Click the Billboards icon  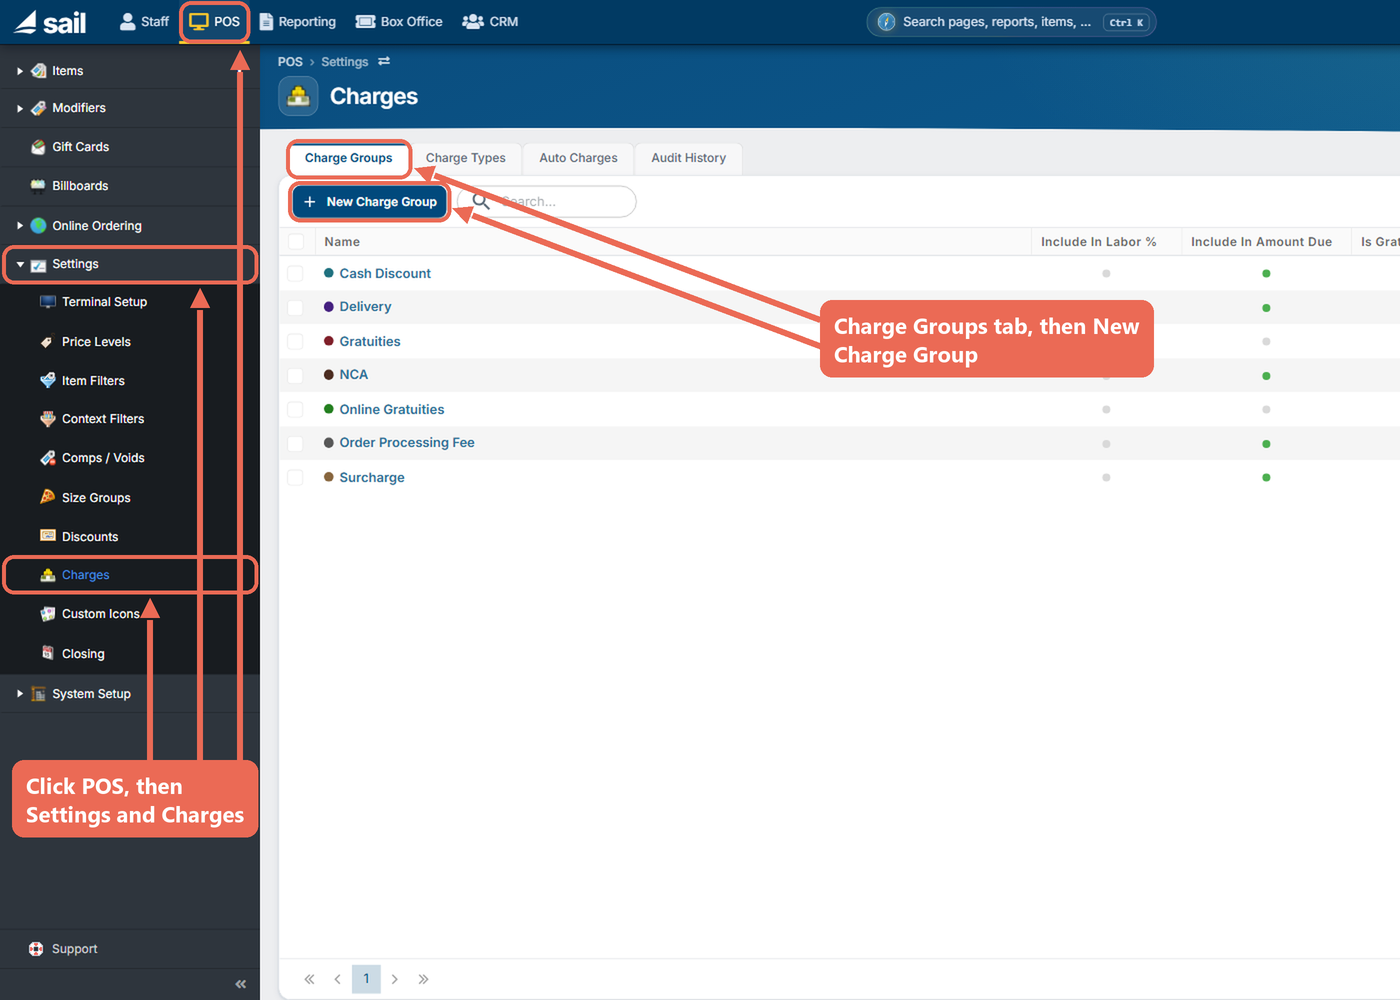pyautogui.click(x=39, y=186)
